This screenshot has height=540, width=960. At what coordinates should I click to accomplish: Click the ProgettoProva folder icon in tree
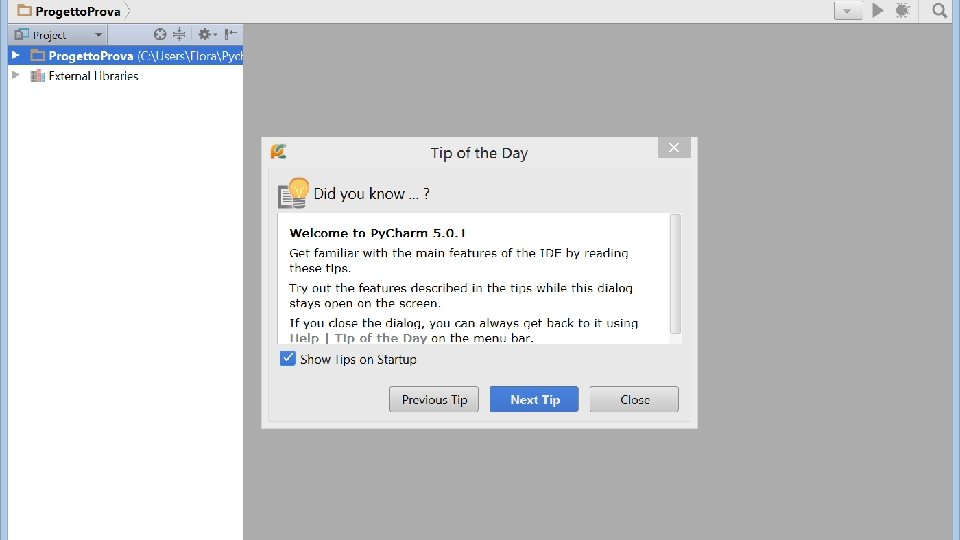(37, 56)
